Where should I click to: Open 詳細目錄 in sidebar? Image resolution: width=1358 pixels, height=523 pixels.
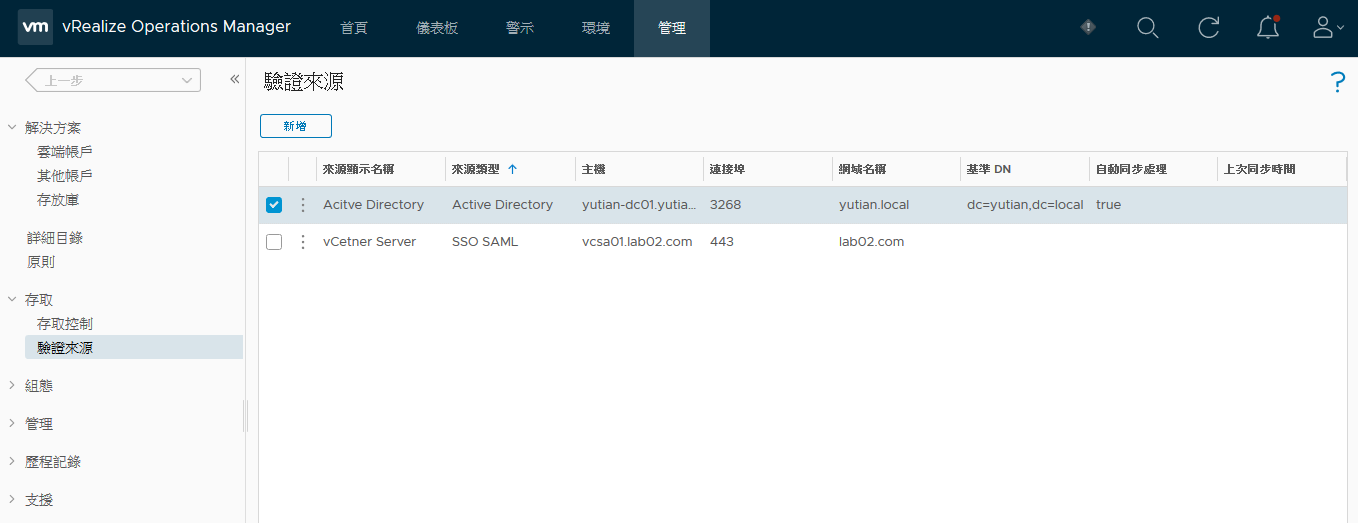pyautogui.click(x=54, y=238)
